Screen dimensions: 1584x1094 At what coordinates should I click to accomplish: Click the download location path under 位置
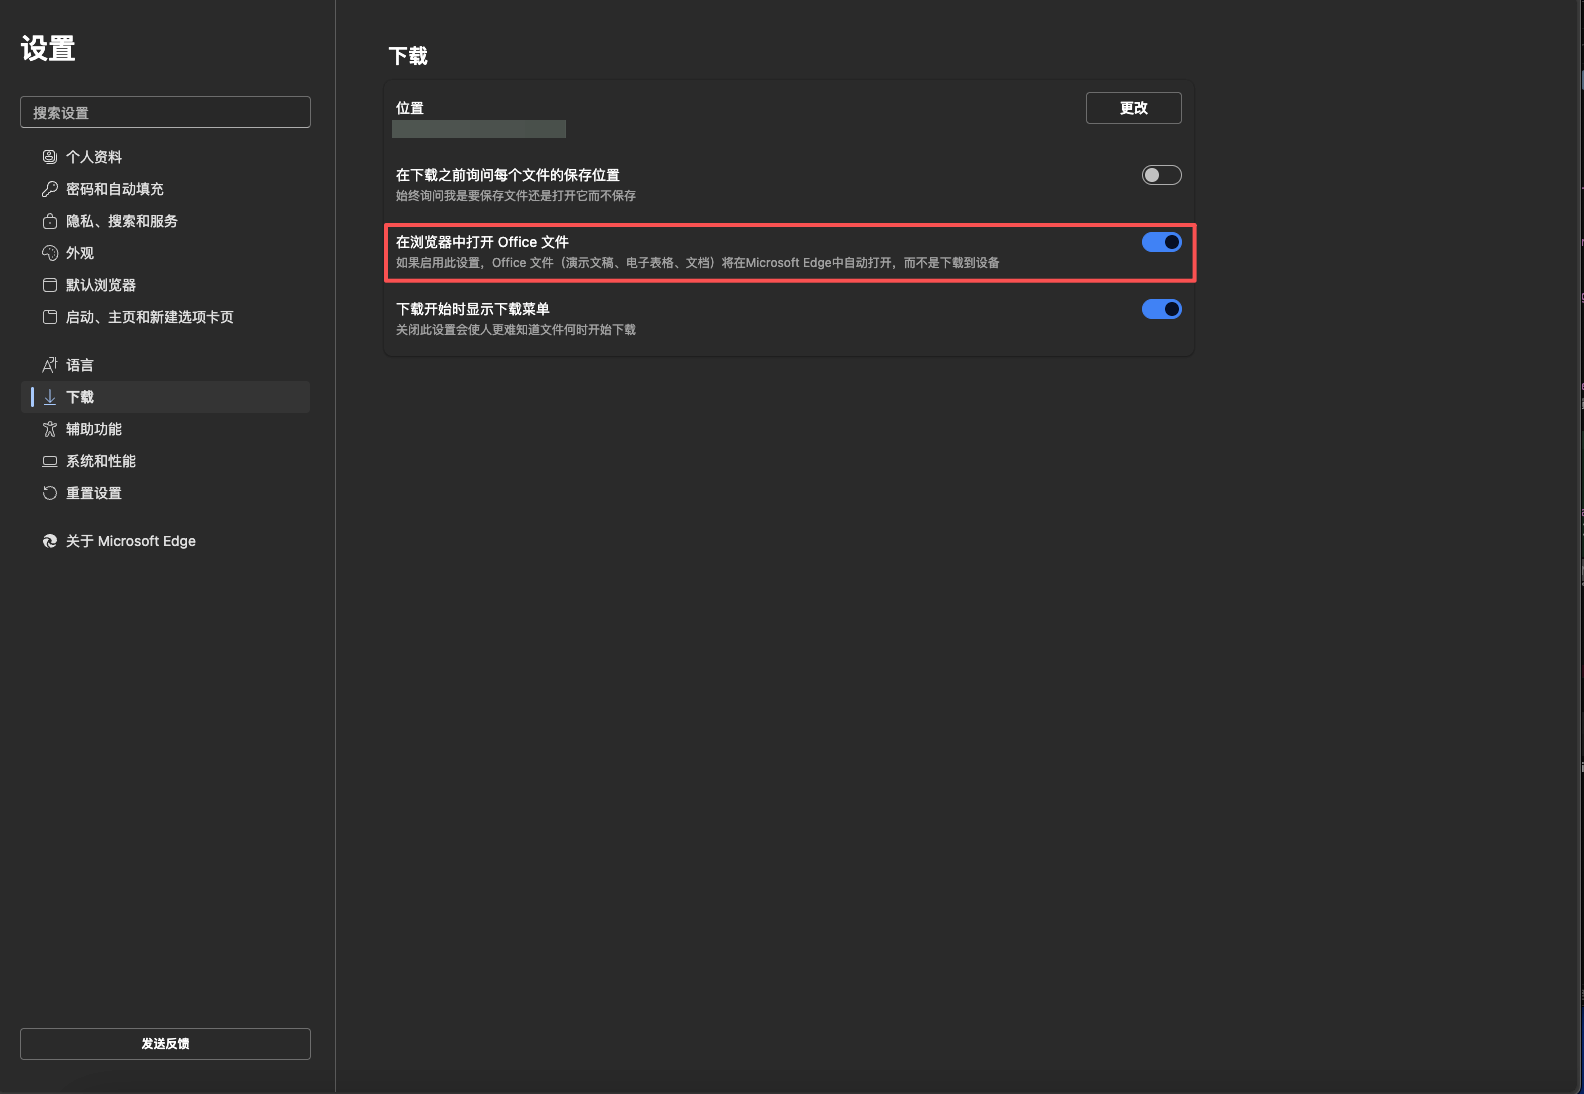[478, 129]
